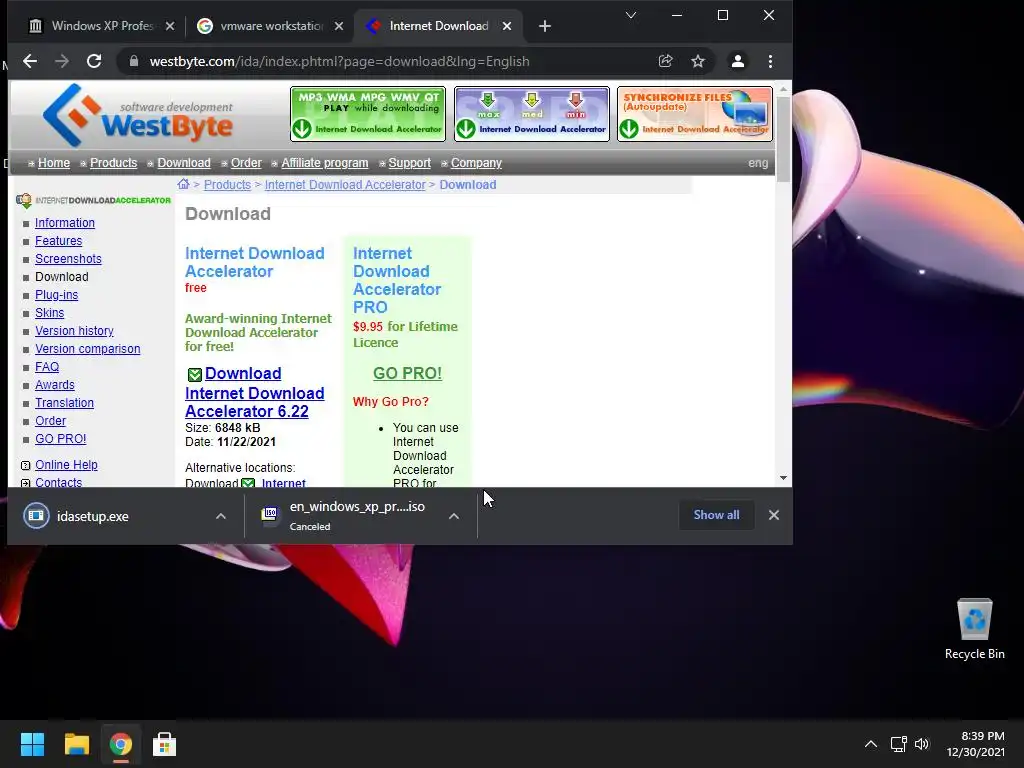The height and width of the screenshot is (768, 1024).
Task: Open the Synchronize Files banner
Action: [x=695, y=114]
